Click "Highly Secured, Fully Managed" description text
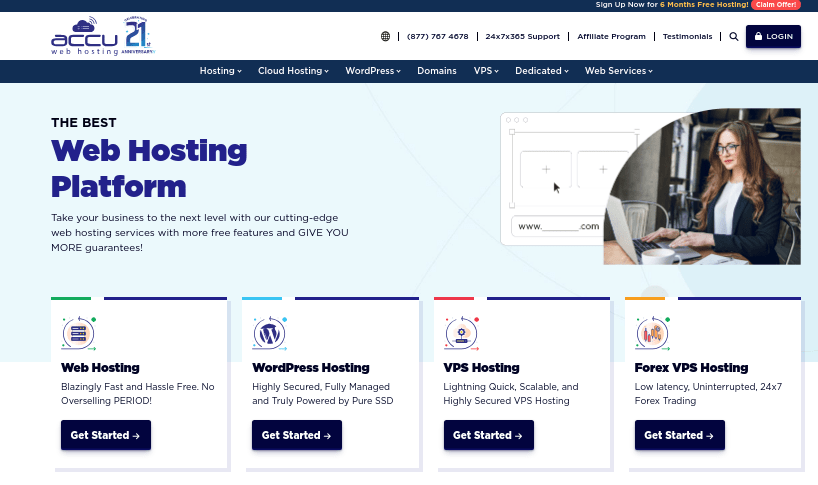This screenshot has height=485, width=818. pyautogui.click(x=322, y=394)
